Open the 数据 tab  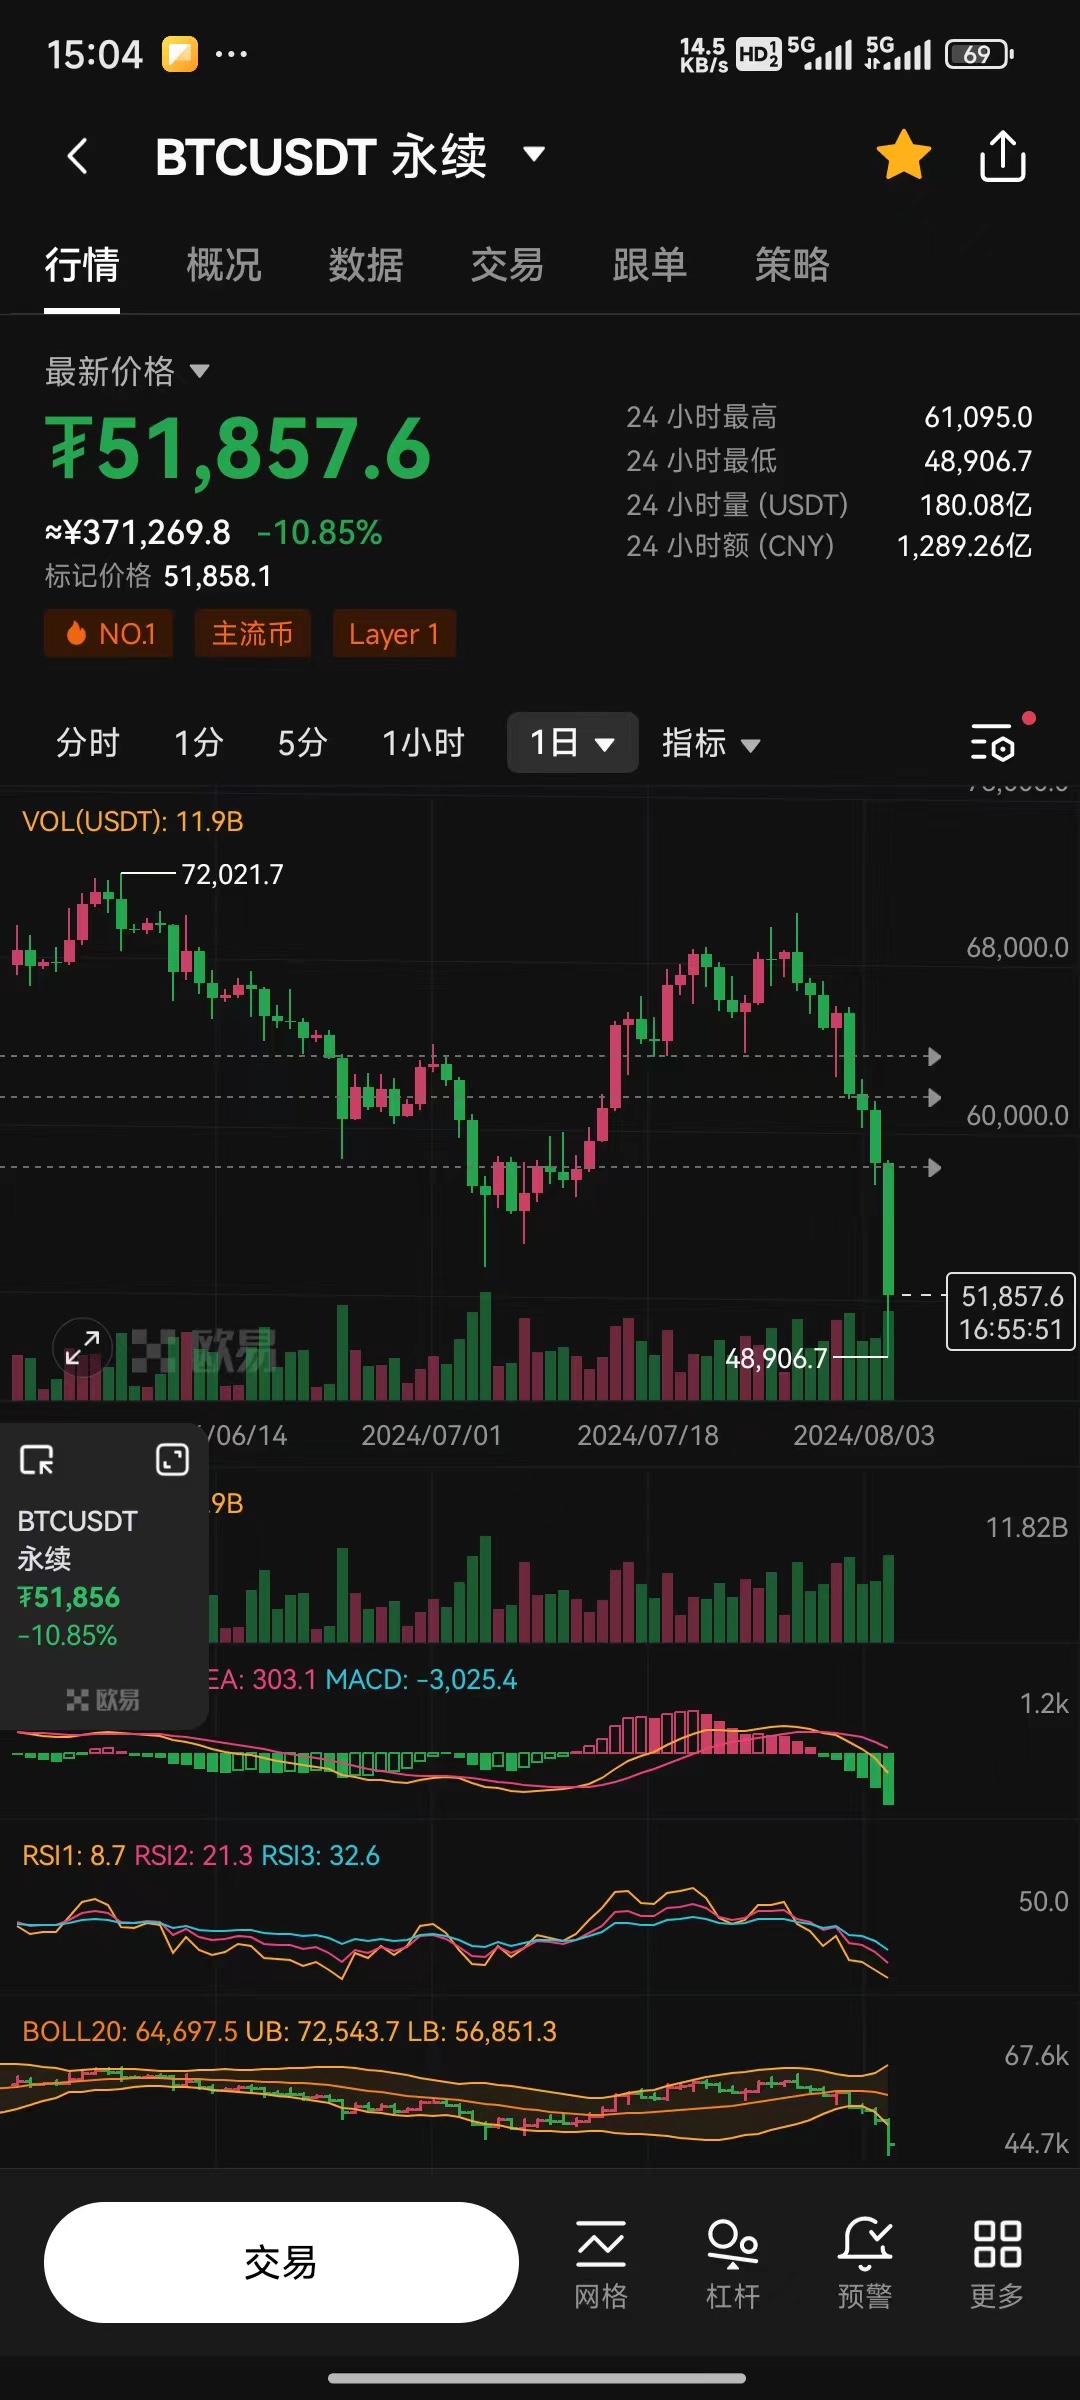(366, 266)
